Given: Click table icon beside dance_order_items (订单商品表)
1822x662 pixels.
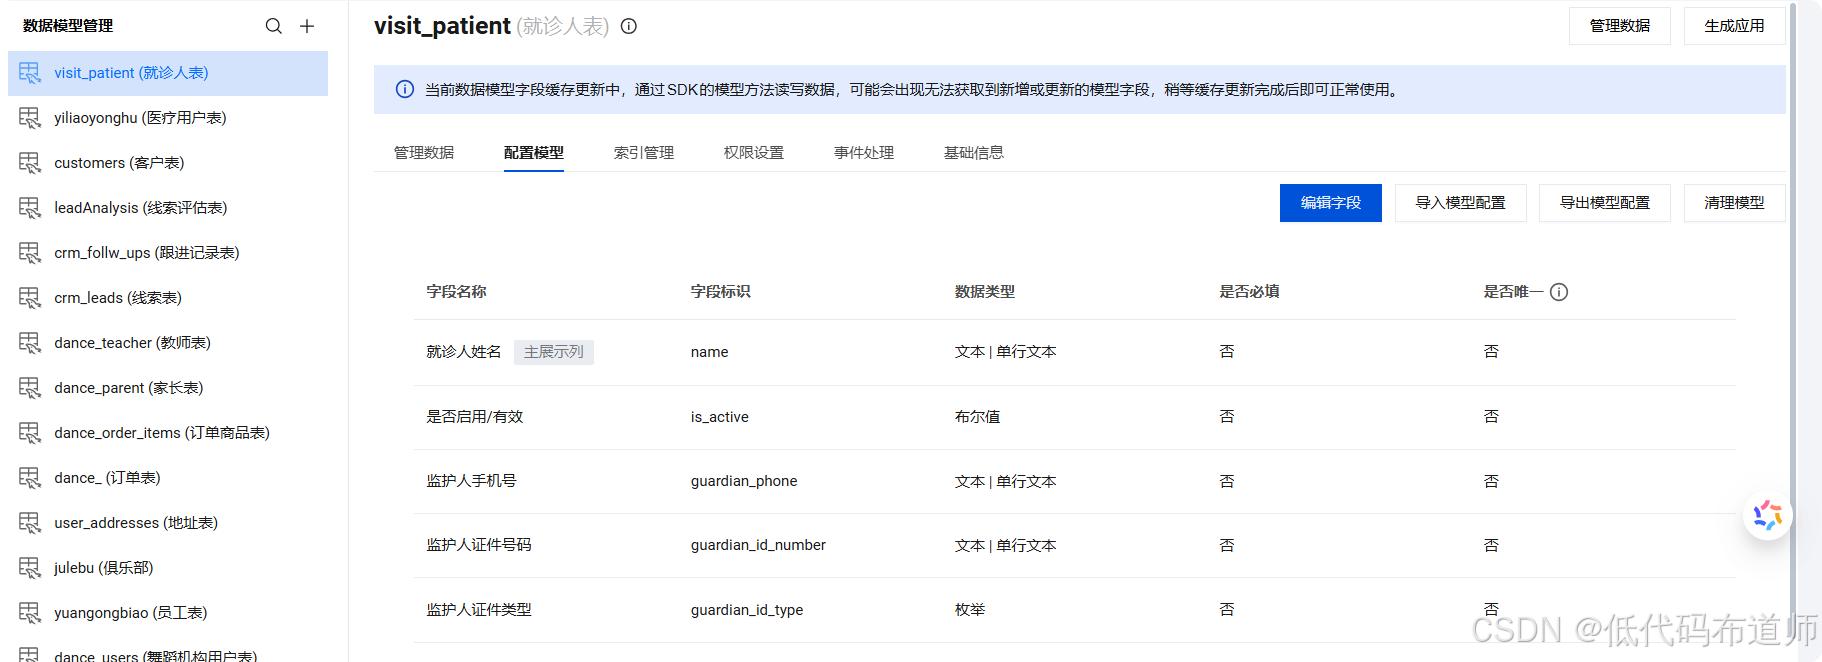Looking at the screenshot, I should coord(30,433).
